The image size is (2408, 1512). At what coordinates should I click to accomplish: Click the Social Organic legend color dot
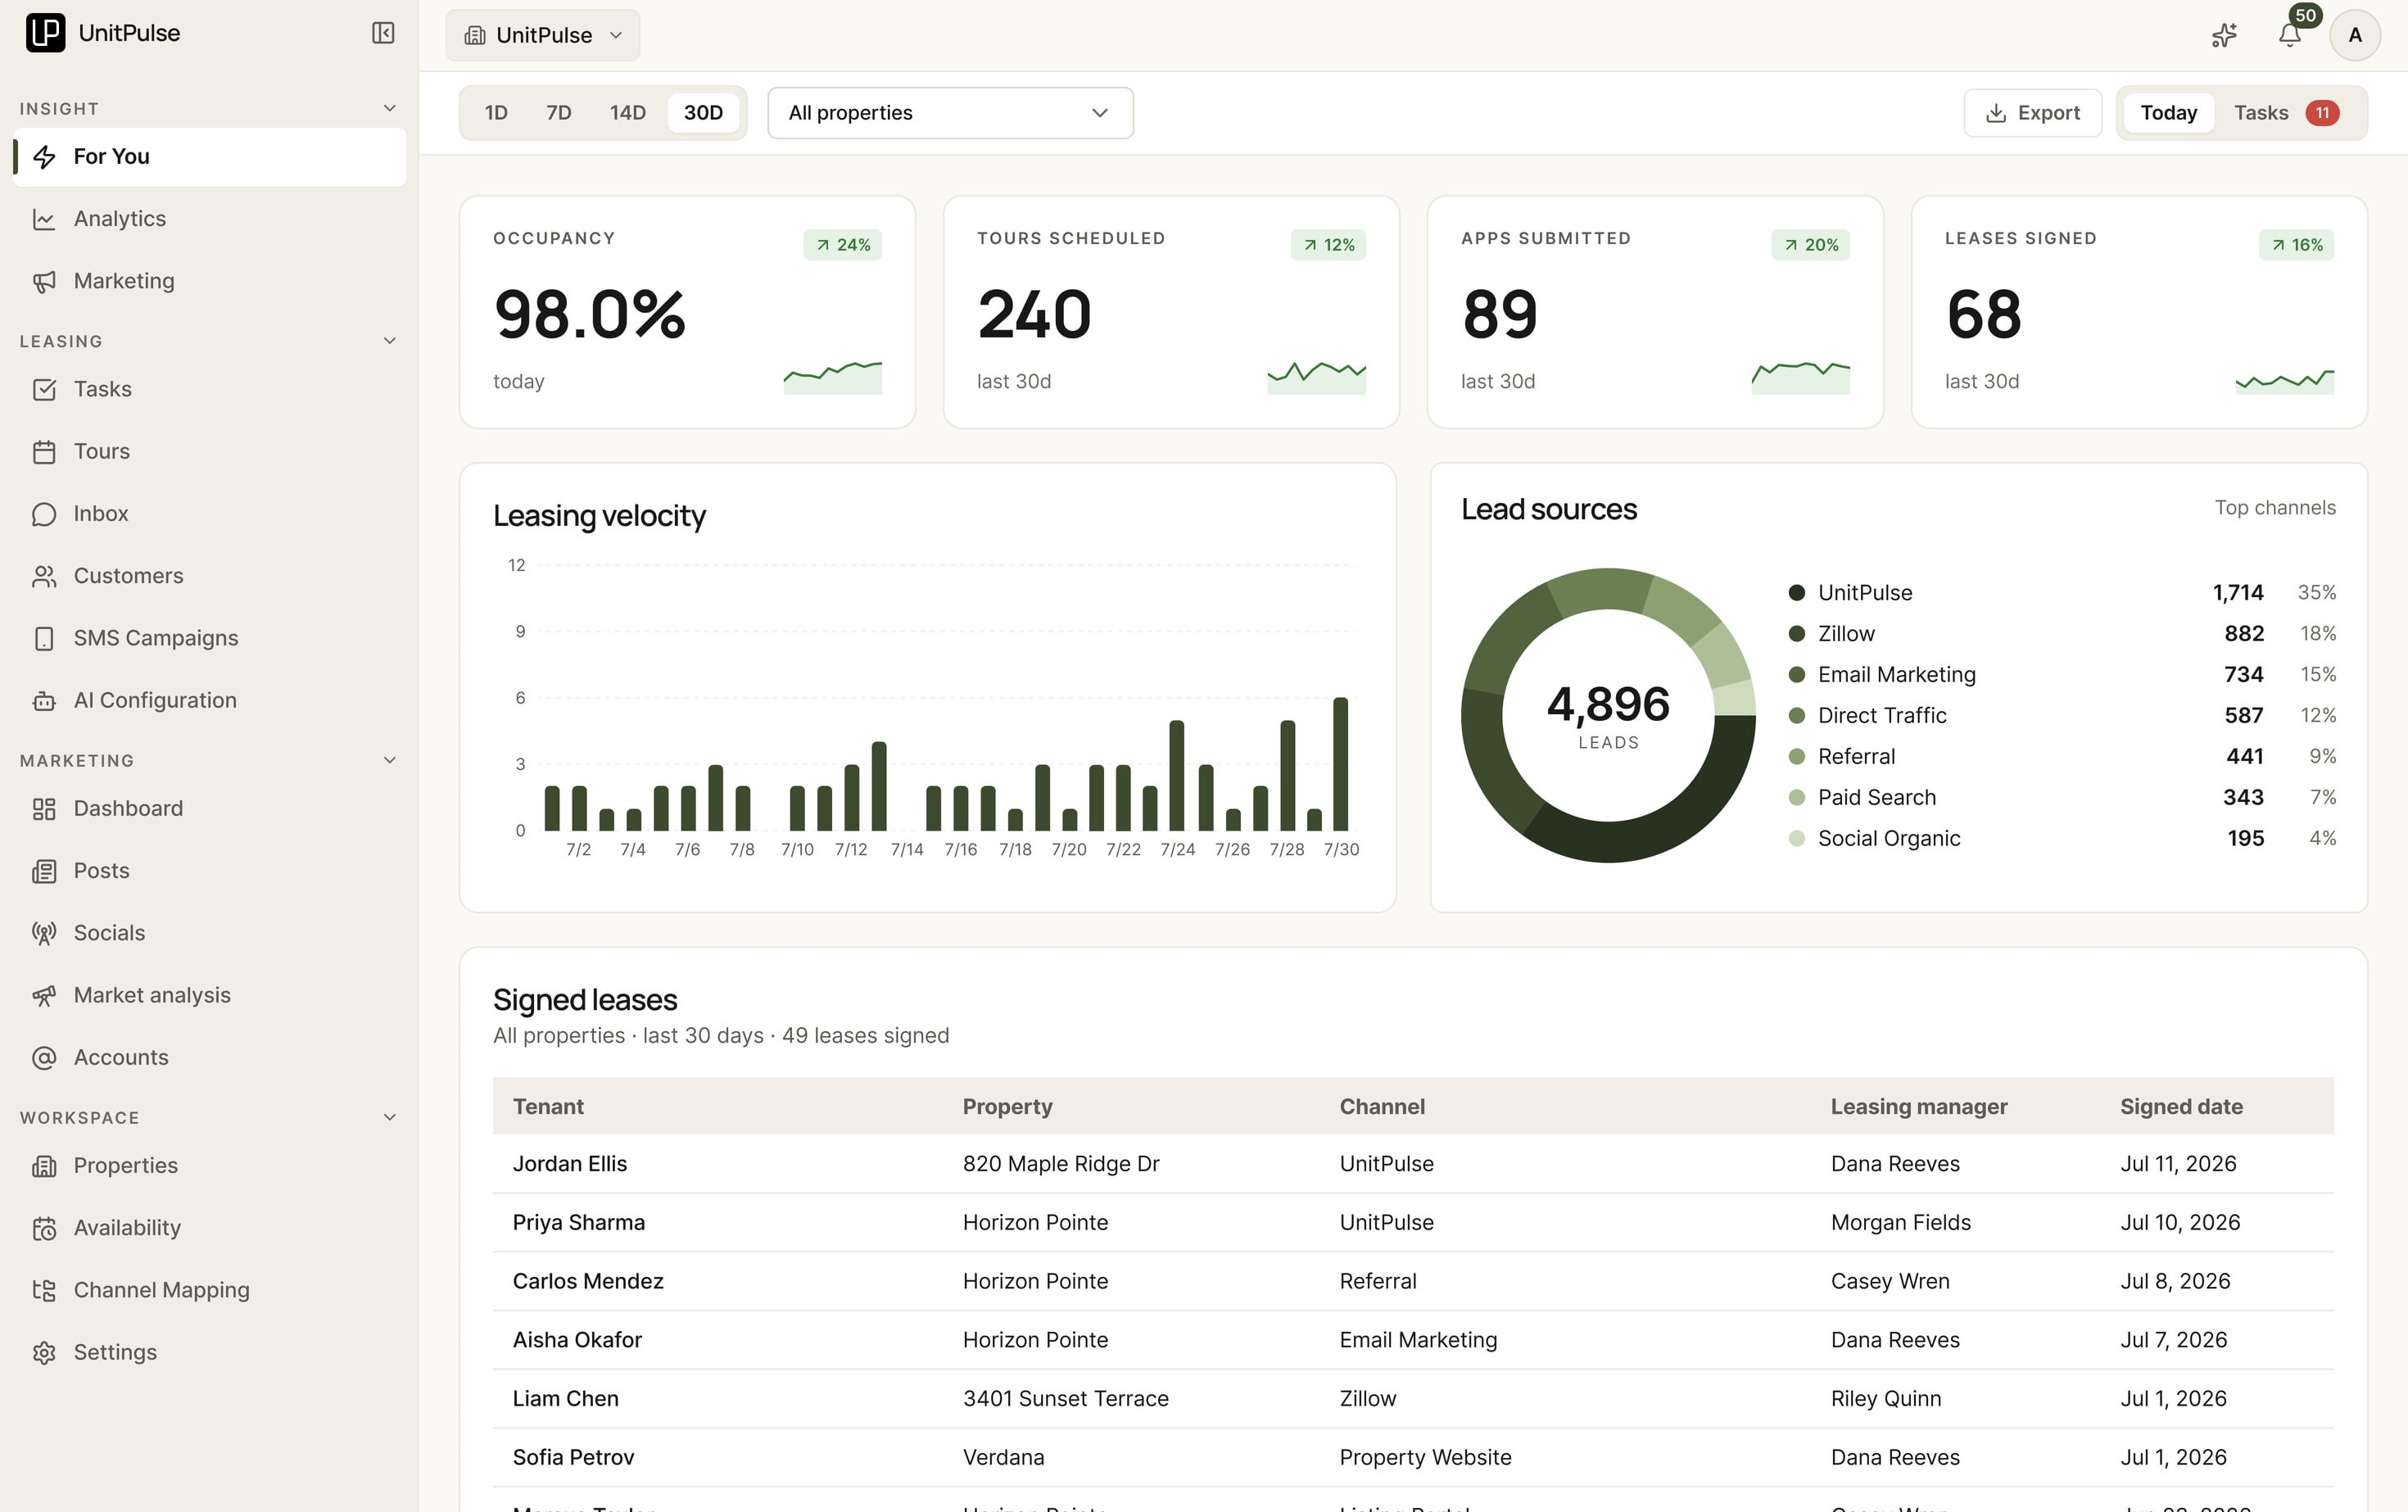point(1796,839)
